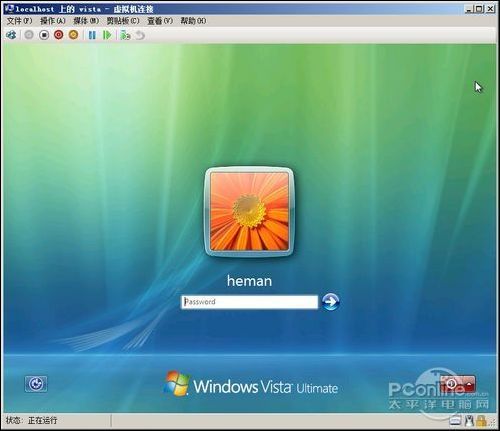Click the heman flower account picture
This screenshot has width=500, height=431.
[x=249, y=212]
